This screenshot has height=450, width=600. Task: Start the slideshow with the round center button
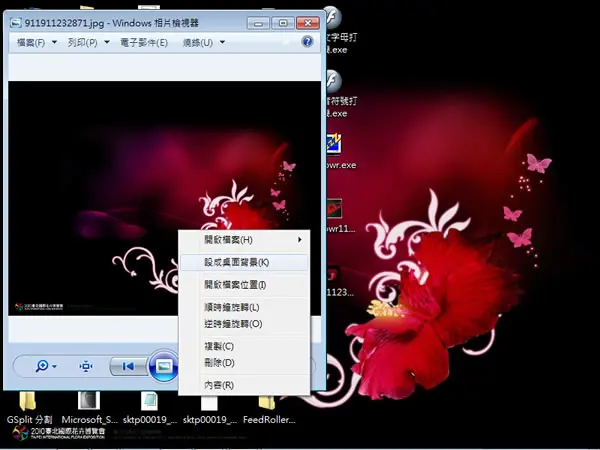pyautogui.click(x=164, y=366)
